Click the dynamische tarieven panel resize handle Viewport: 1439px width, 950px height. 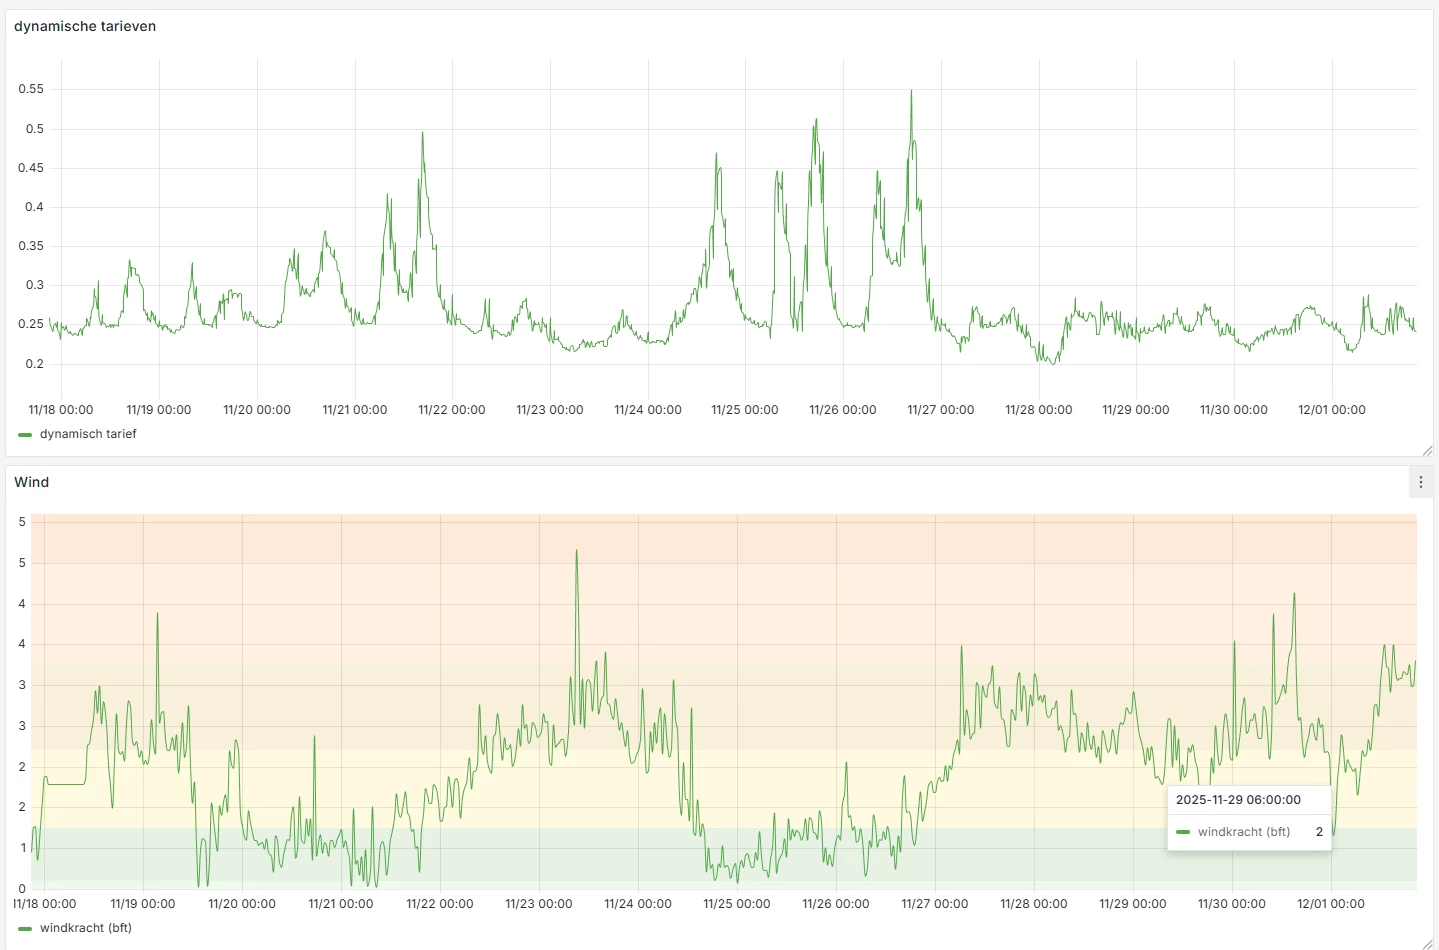1427,451
